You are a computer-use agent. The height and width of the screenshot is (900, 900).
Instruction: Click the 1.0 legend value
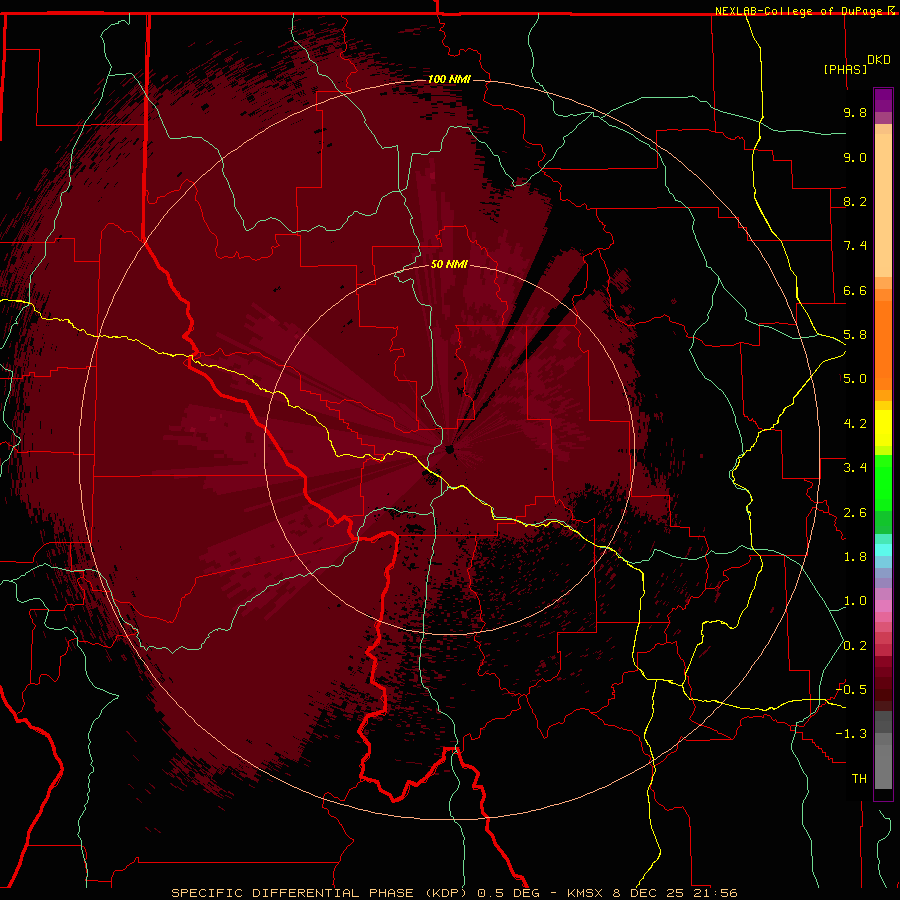(855, 601)
